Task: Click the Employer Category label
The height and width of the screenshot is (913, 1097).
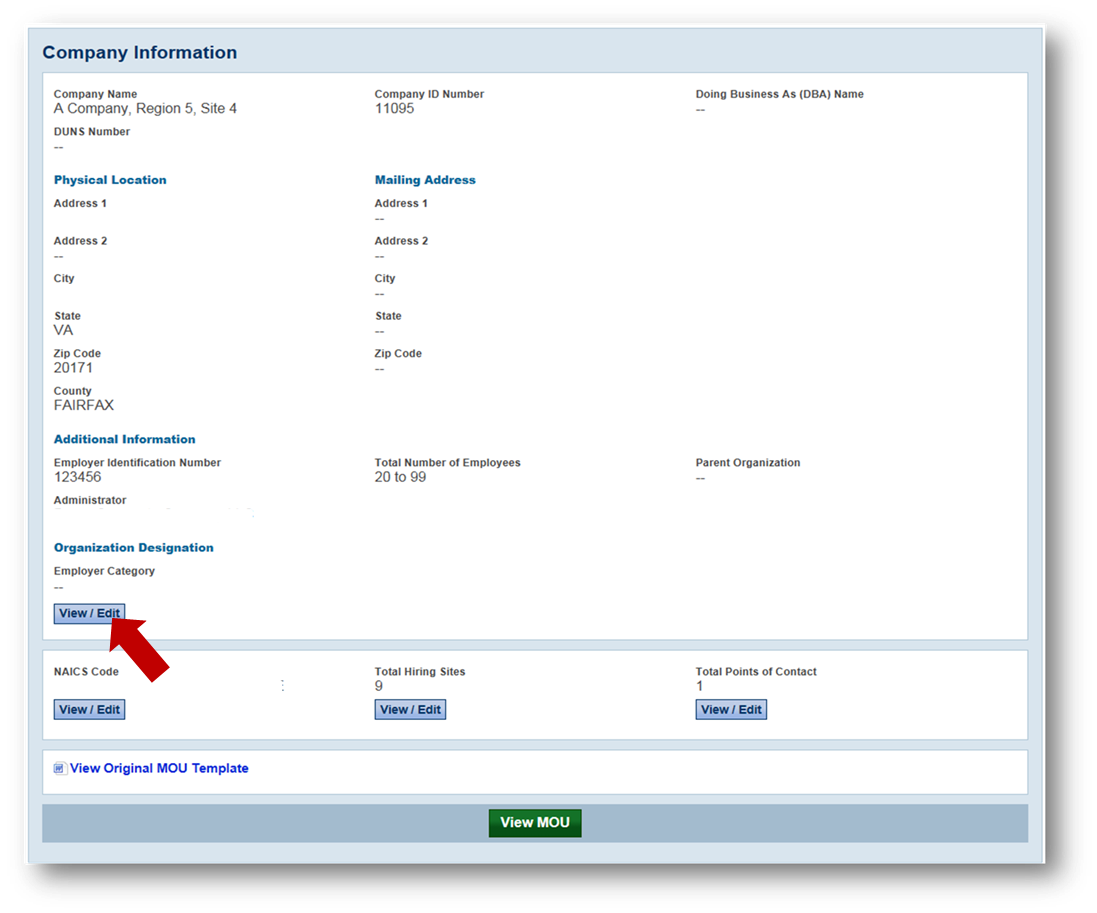Action: 104,571
